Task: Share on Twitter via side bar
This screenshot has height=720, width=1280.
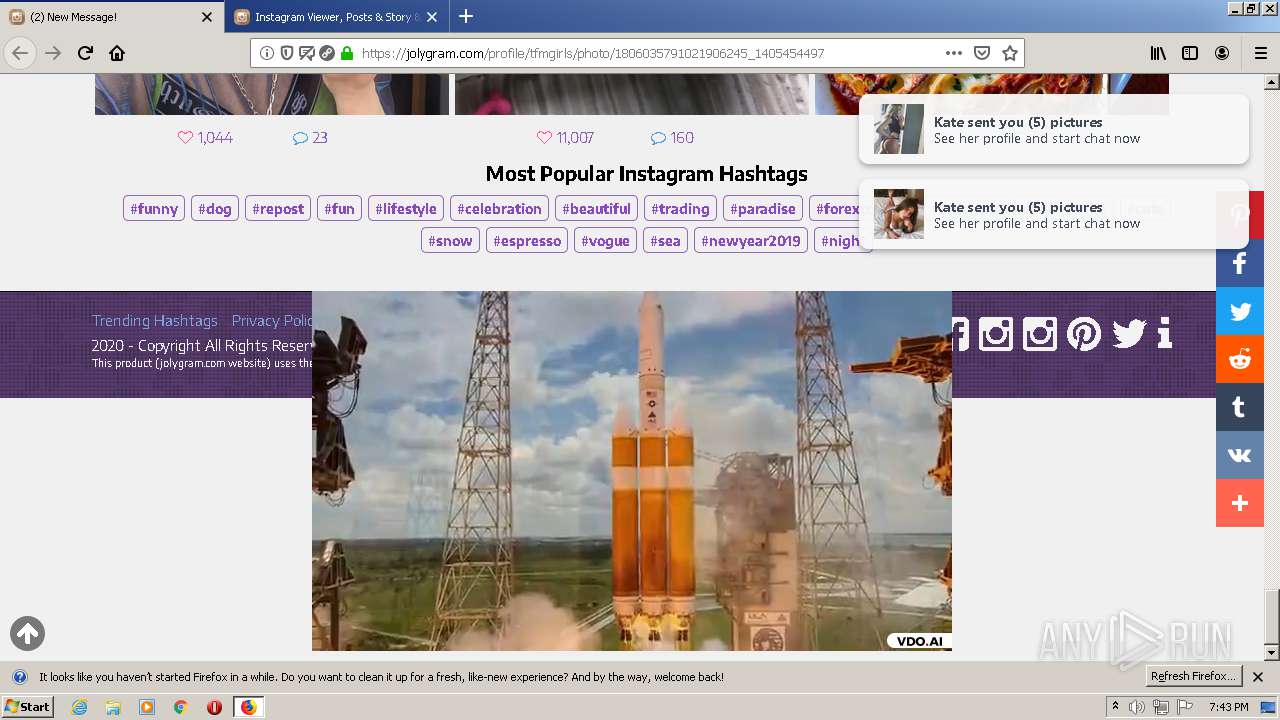Action: click(x=1240, y=311)
